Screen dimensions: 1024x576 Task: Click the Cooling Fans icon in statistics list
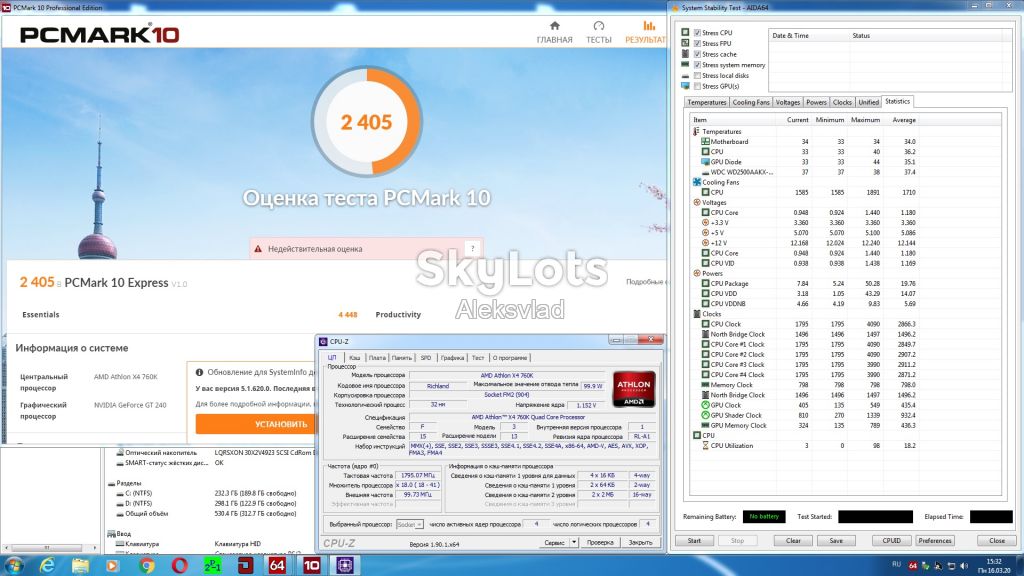pos(697,182)
